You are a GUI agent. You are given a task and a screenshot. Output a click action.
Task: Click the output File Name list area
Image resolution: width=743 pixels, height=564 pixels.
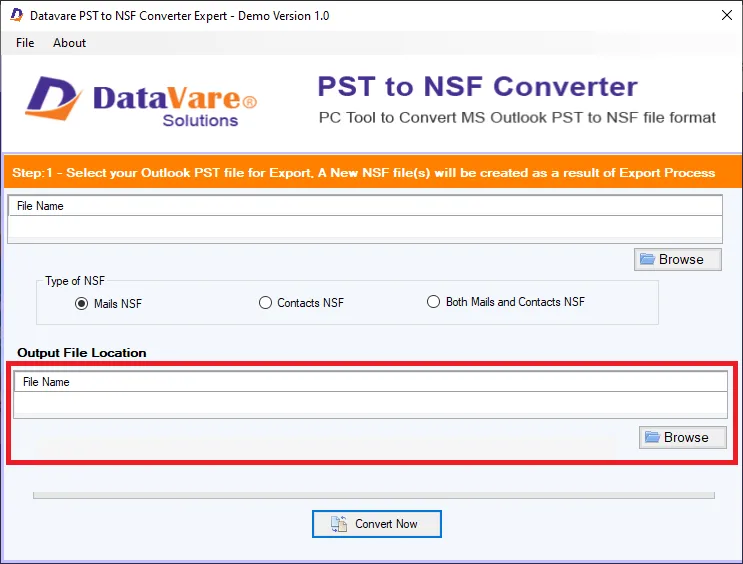click(370, 394)
